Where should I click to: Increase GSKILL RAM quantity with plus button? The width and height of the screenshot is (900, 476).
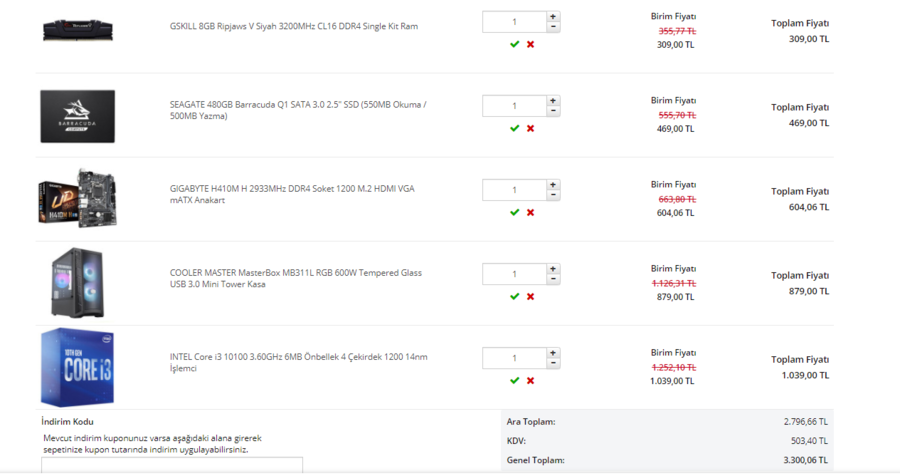pyautogui.click(x=553, y=17)
